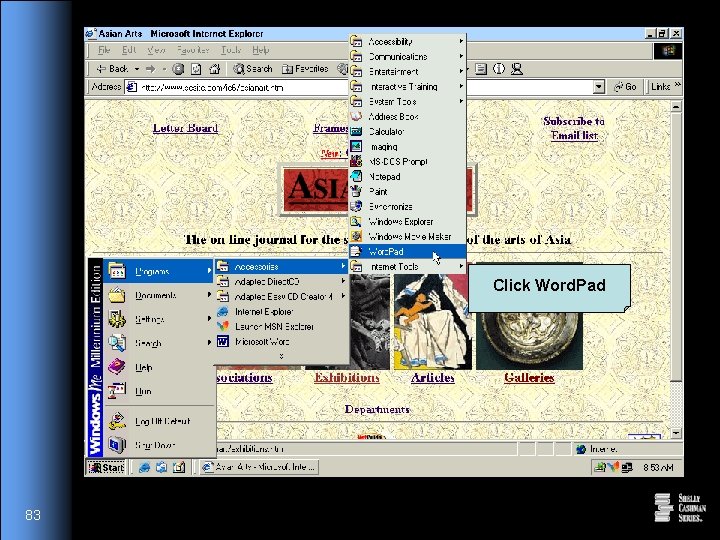Click the Address Book icon
Screen dimensions: 720x540
[x=356, y=117]
